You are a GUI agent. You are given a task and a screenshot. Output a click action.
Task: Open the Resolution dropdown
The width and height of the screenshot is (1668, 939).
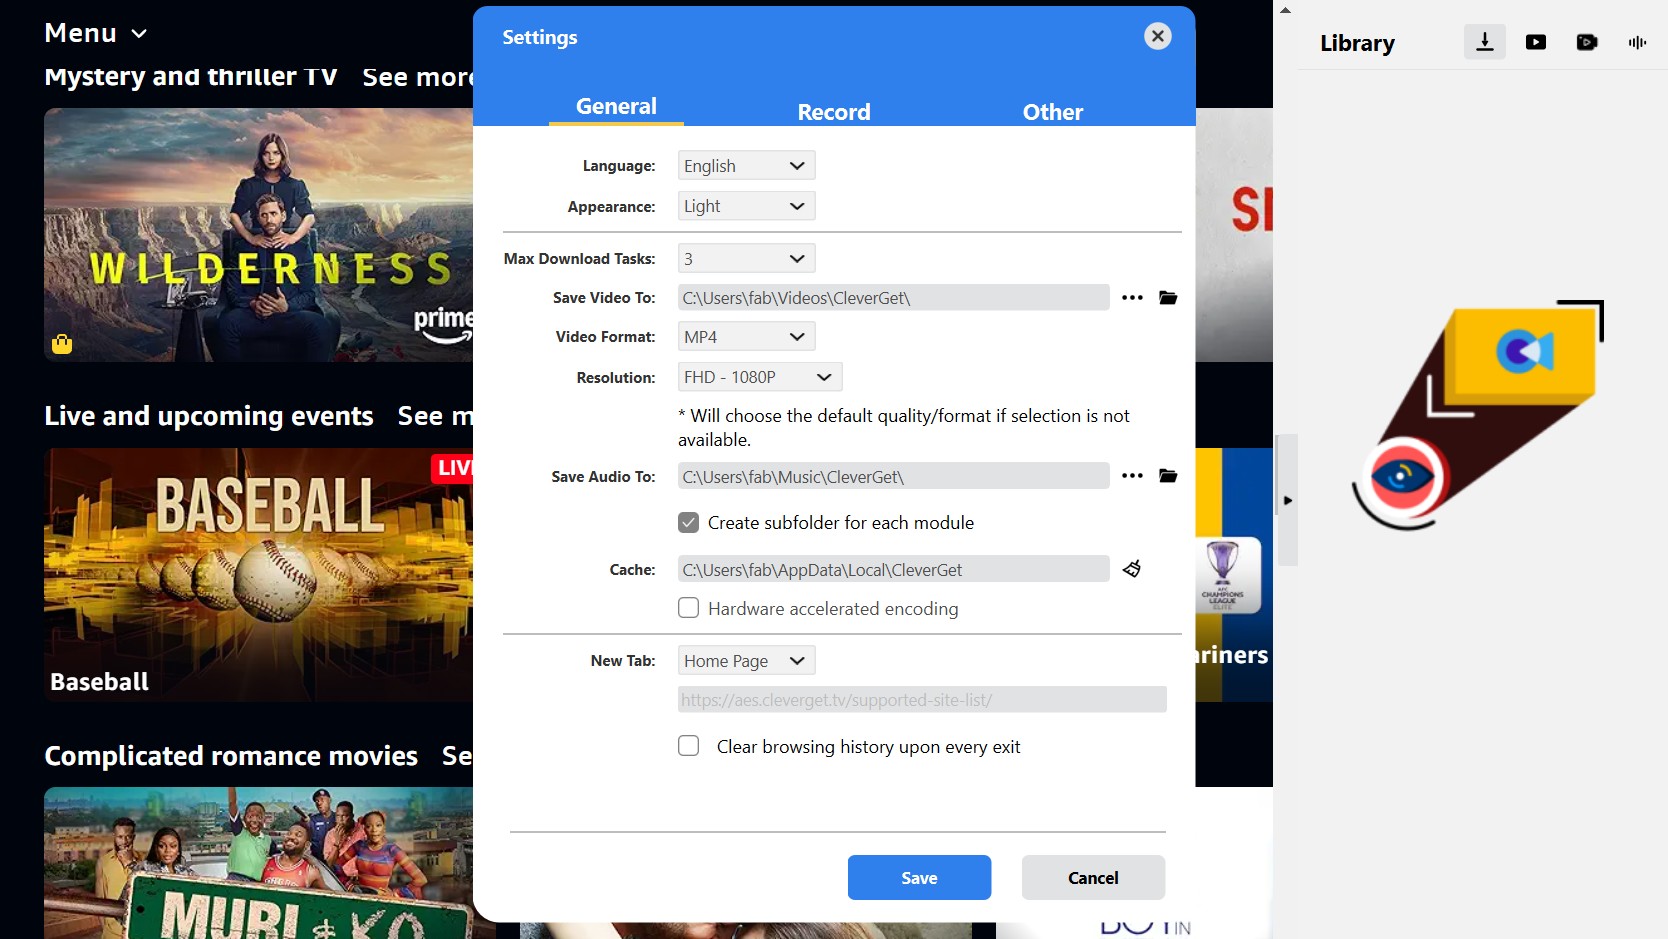click(x=760, y=377)
